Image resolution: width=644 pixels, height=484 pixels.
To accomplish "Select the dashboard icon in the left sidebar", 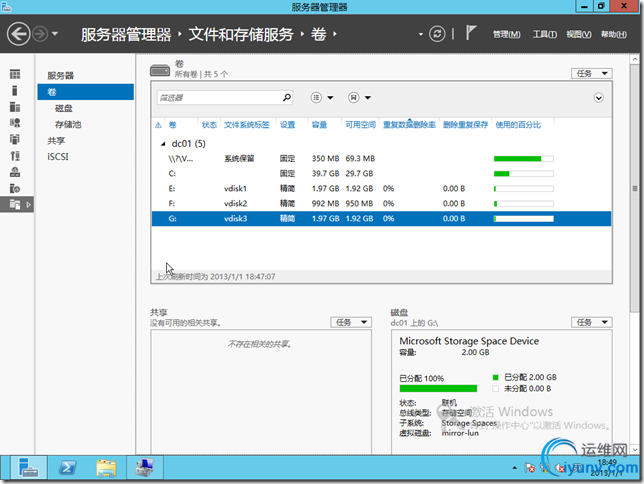I will point(15,74).
